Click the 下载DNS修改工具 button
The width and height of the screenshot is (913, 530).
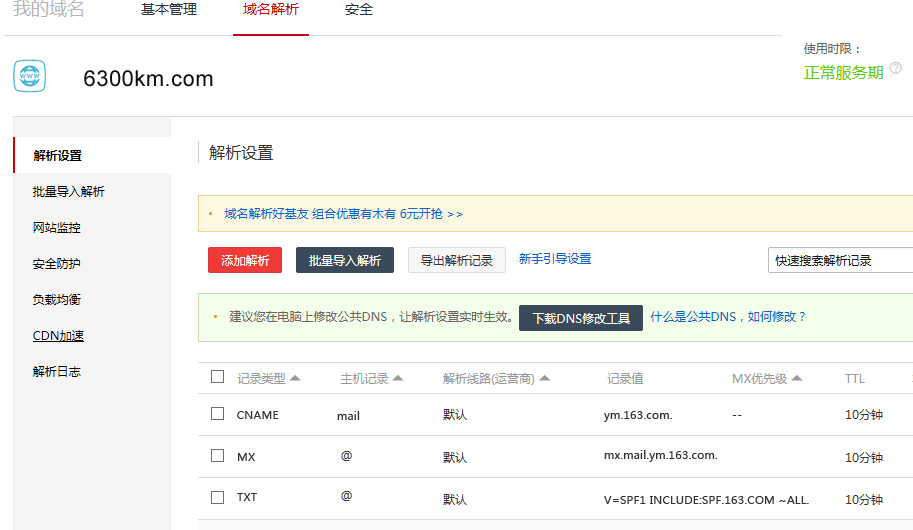coord(581,318)
